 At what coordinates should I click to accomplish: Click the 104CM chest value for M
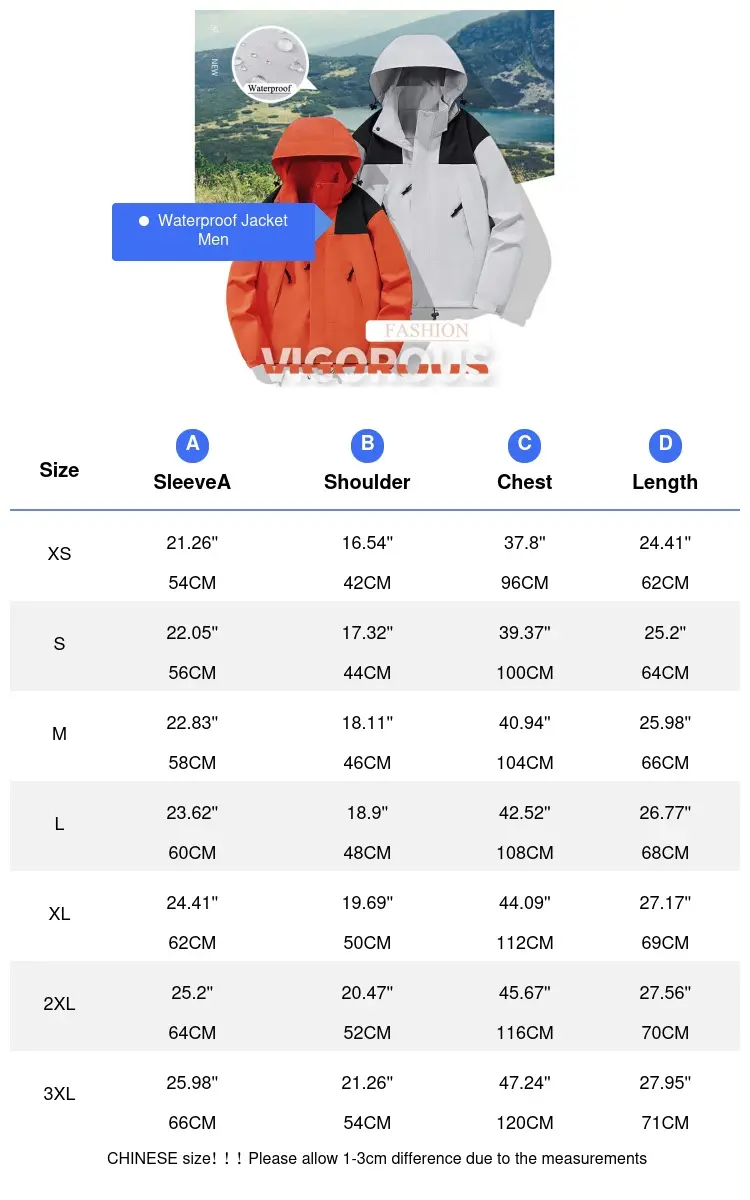coord(524,763)
